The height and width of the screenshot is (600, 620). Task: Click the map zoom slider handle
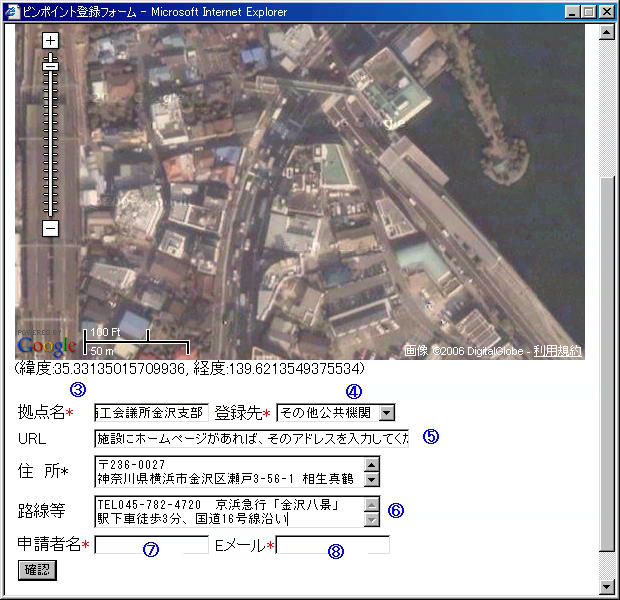[x=51, y=66]
